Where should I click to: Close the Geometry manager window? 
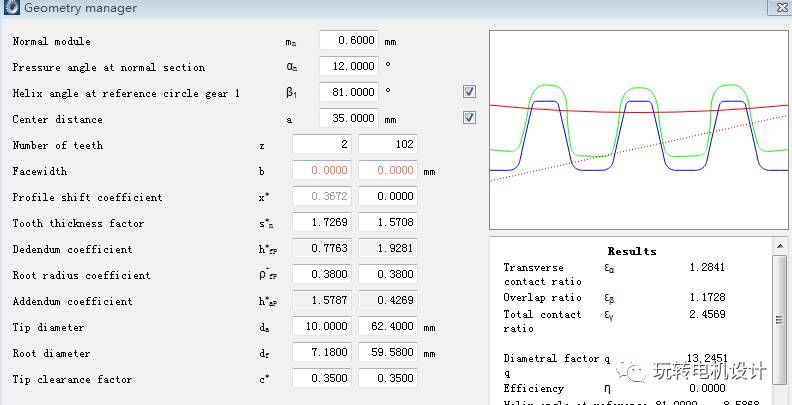780,7
